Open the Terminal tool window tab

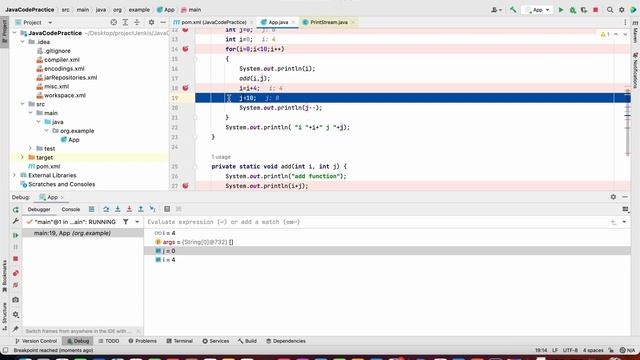click(180, 341)
